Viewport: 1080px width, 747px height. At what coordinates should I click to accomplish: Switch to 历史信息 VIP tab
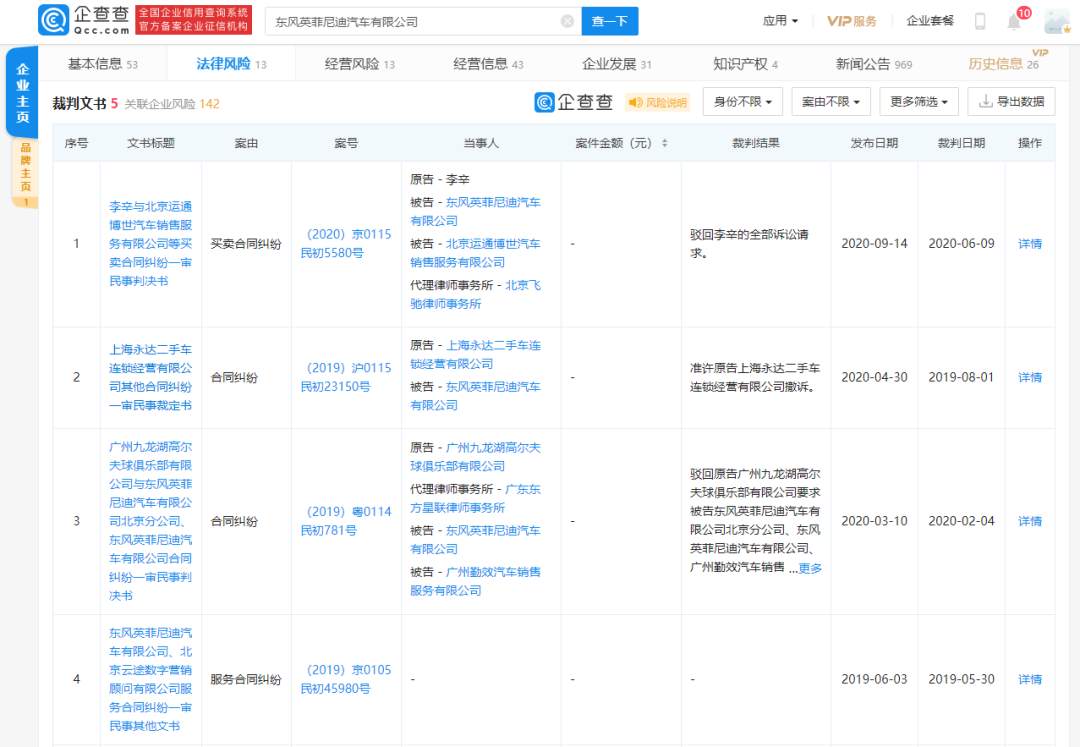1003,64
